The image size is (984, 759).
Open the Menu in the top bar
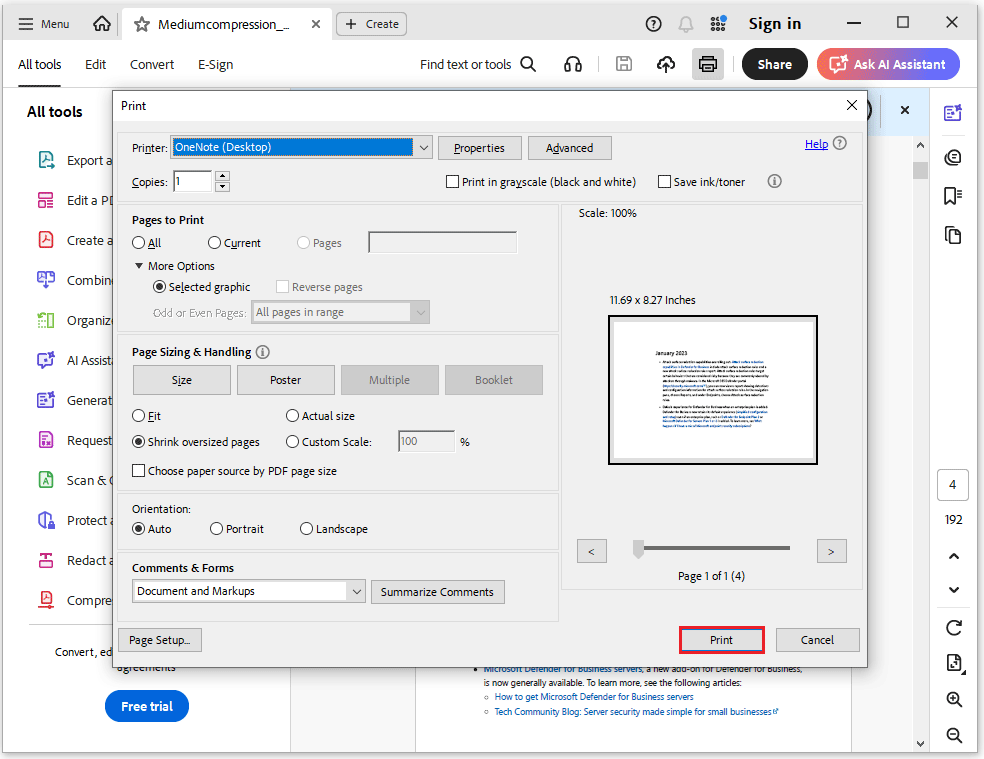click(44, 23)
